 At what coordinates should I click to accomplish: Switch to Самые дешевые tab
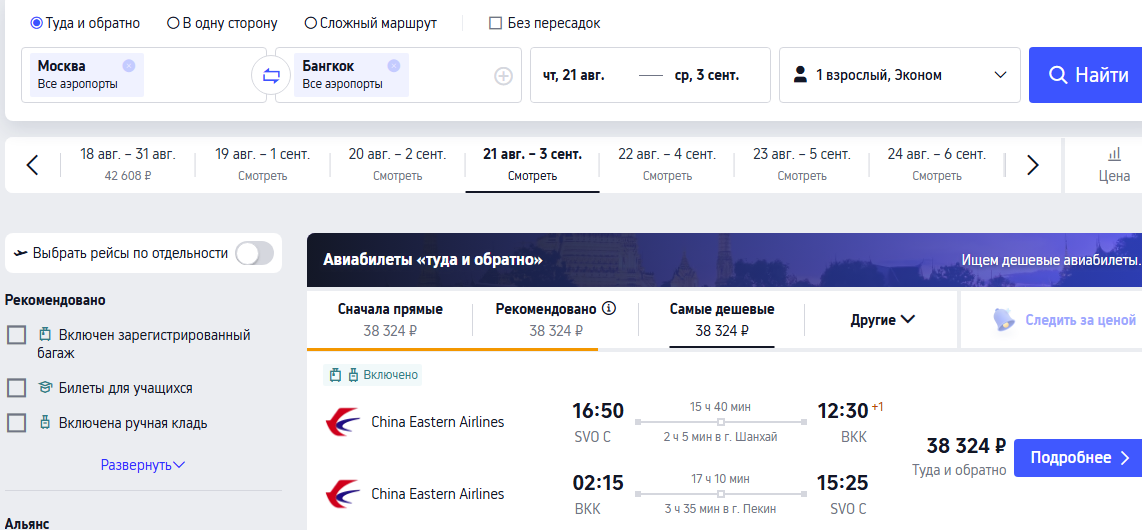(722, 320)
